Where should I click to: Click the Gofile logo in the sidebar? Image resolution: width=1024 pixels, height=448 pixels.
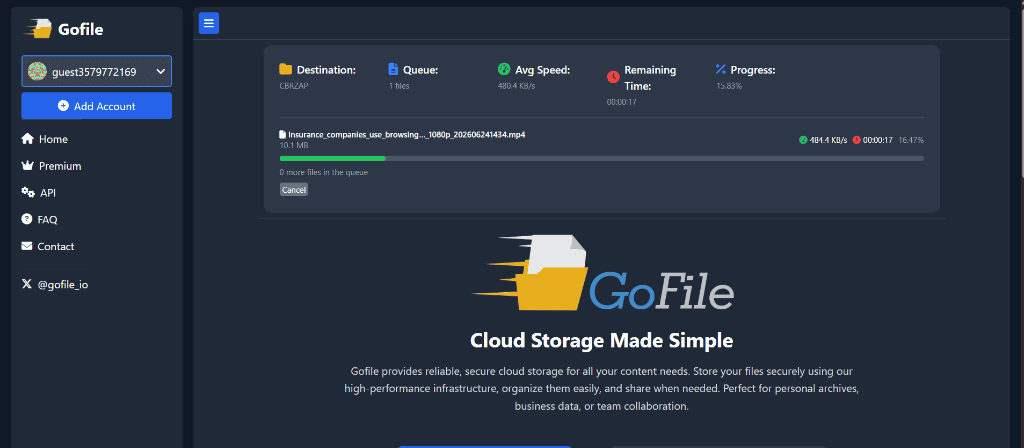click(x=64, y=29)
